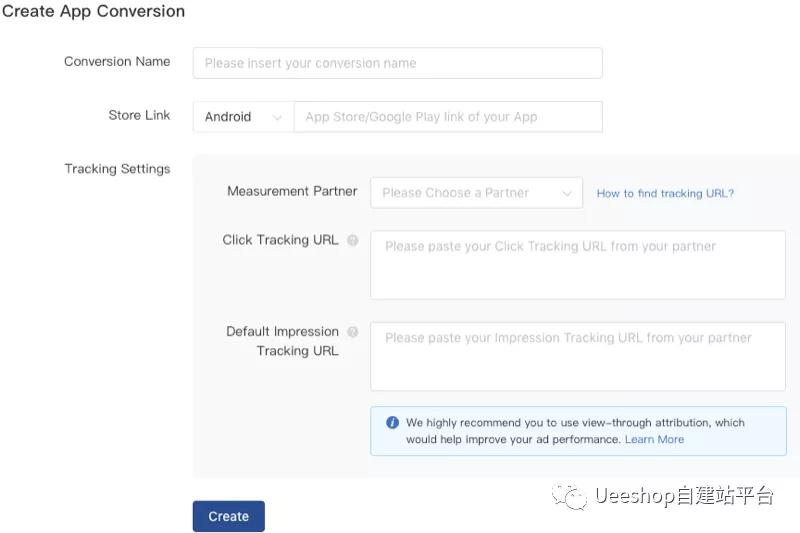The height and width of the screenshot is (533, 800).
Task: Click the Ueeshop watermark text
Action: pos(684,496)
